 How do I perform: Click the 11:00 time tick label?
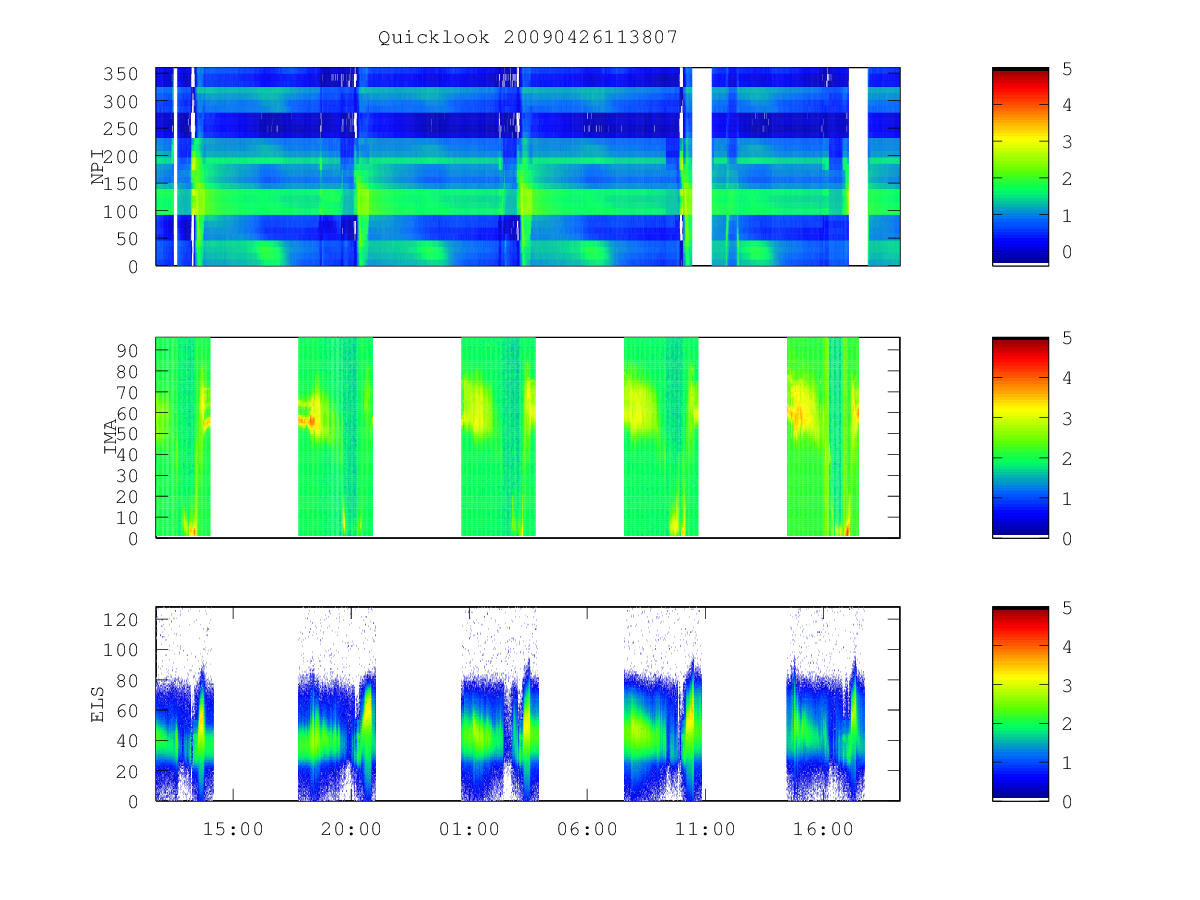click(x=705, y=829)
